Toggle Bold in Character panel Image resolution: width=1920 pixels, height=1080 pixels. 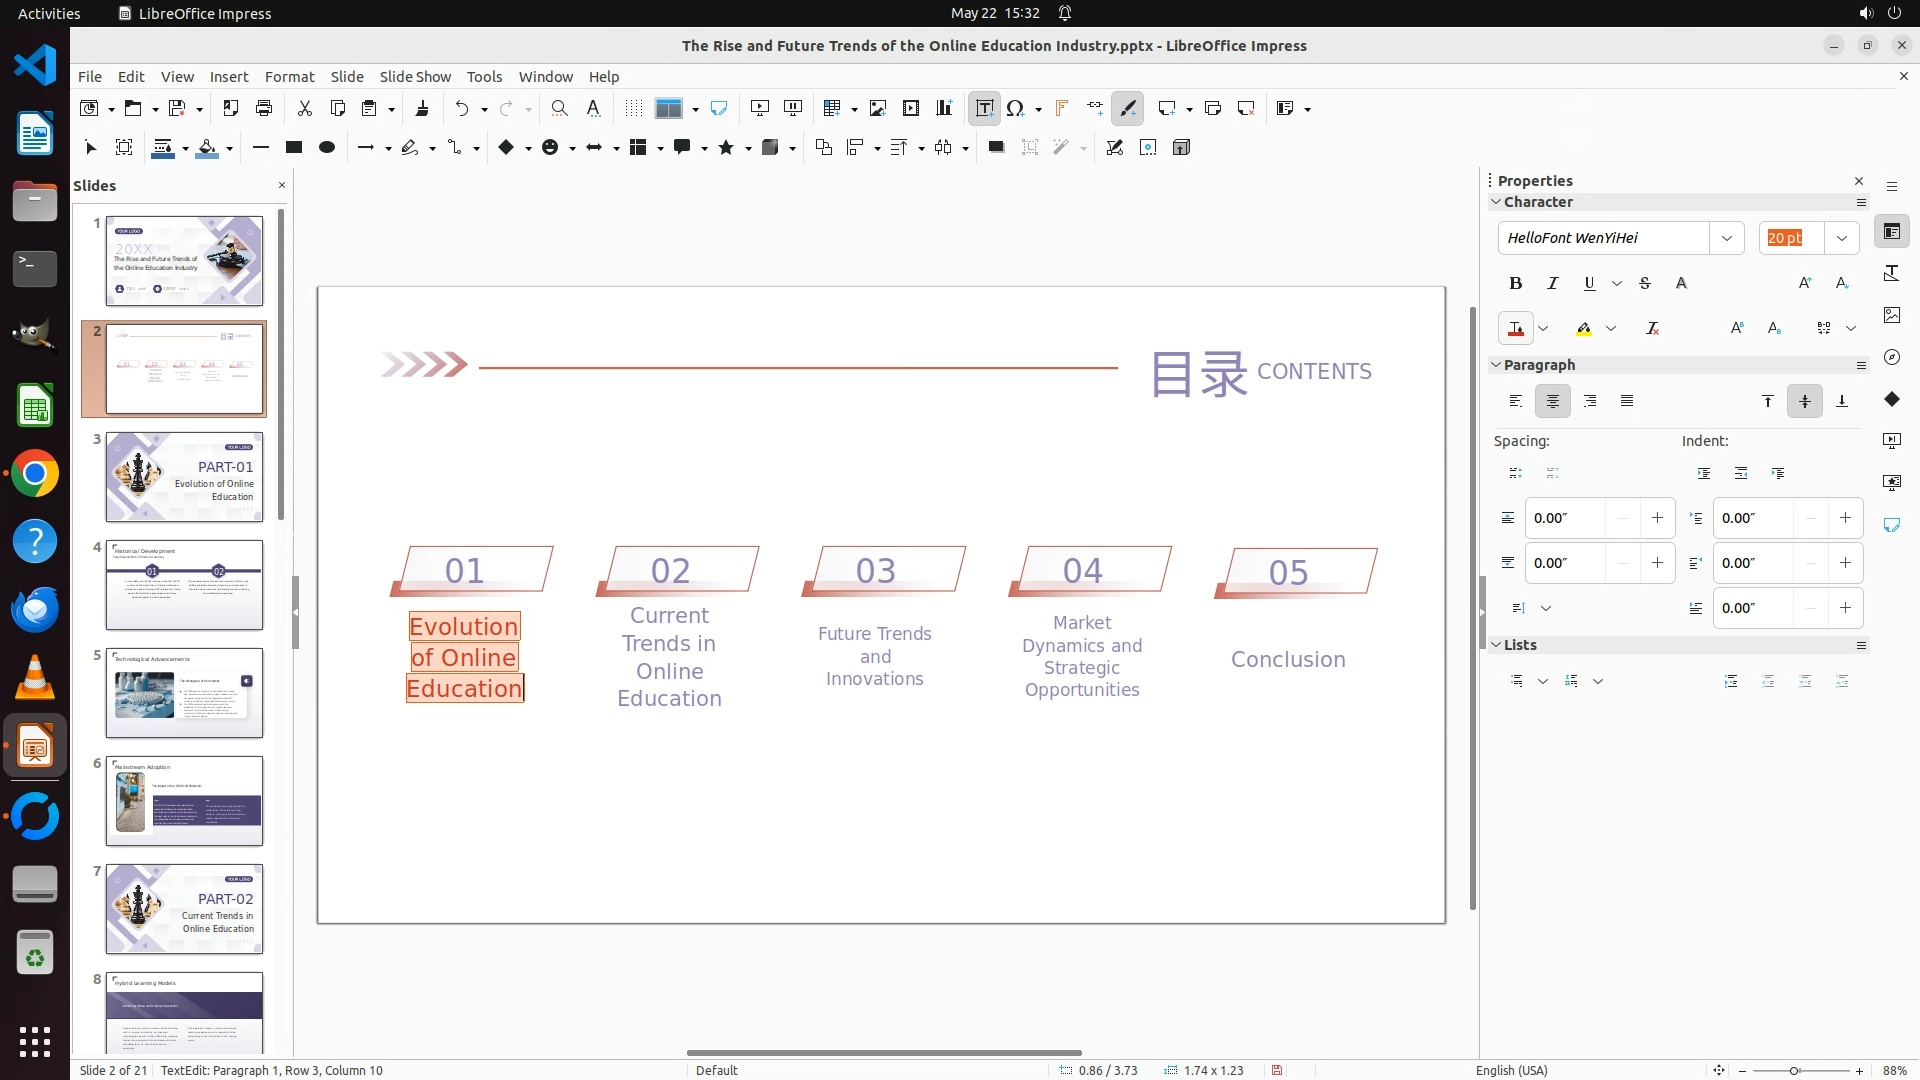(1516, 283)
